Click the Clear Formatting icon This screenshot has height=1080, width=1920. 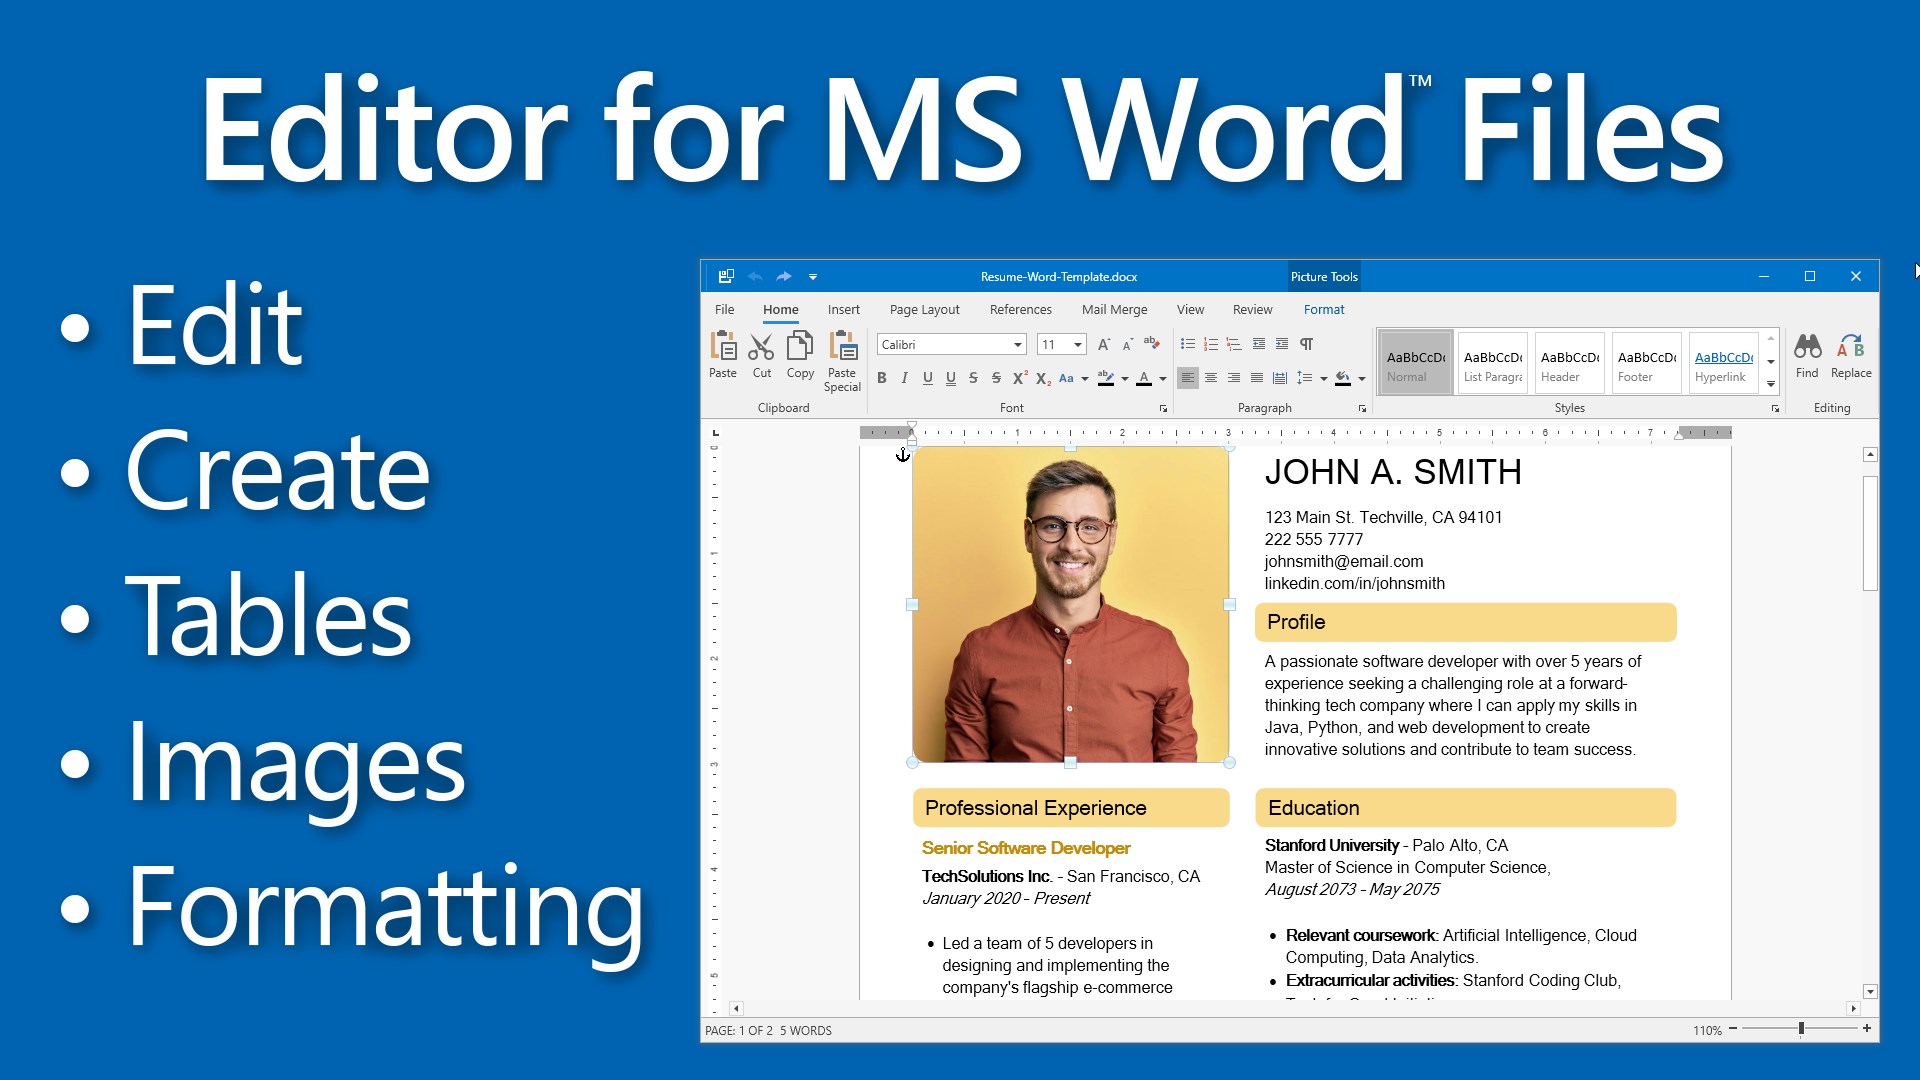pos(1150,343)
